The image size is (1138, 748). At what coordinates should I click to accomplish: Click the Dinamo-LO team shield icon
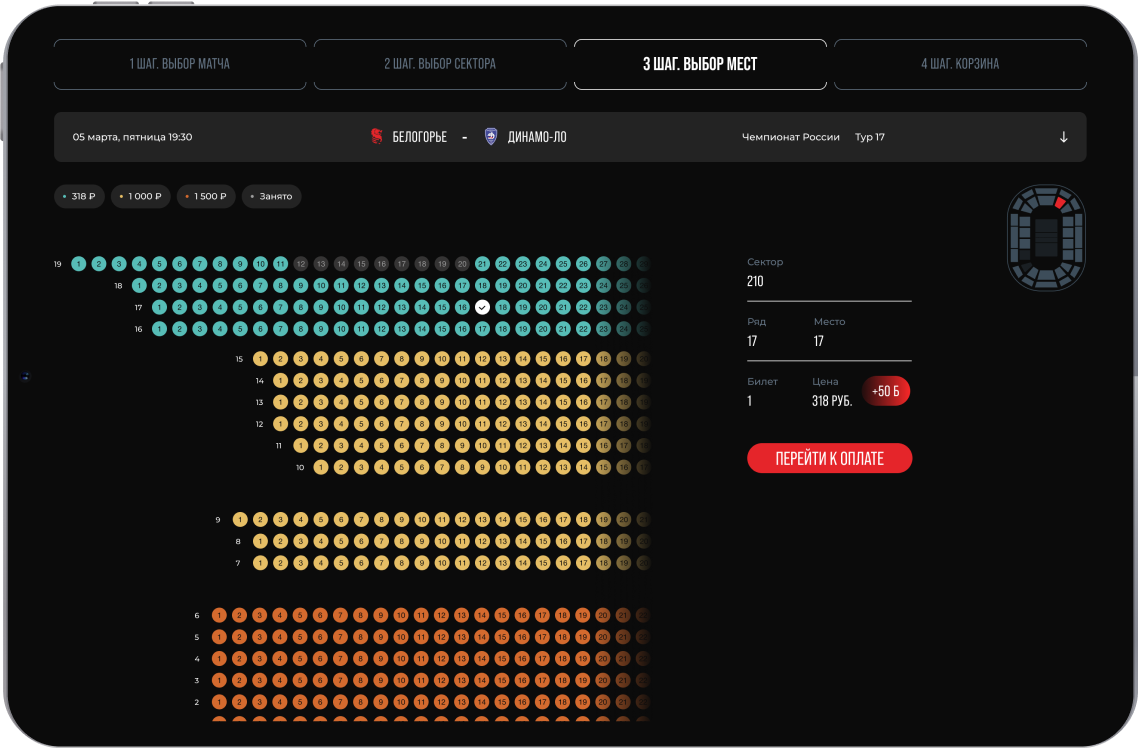tap(490, 137)
